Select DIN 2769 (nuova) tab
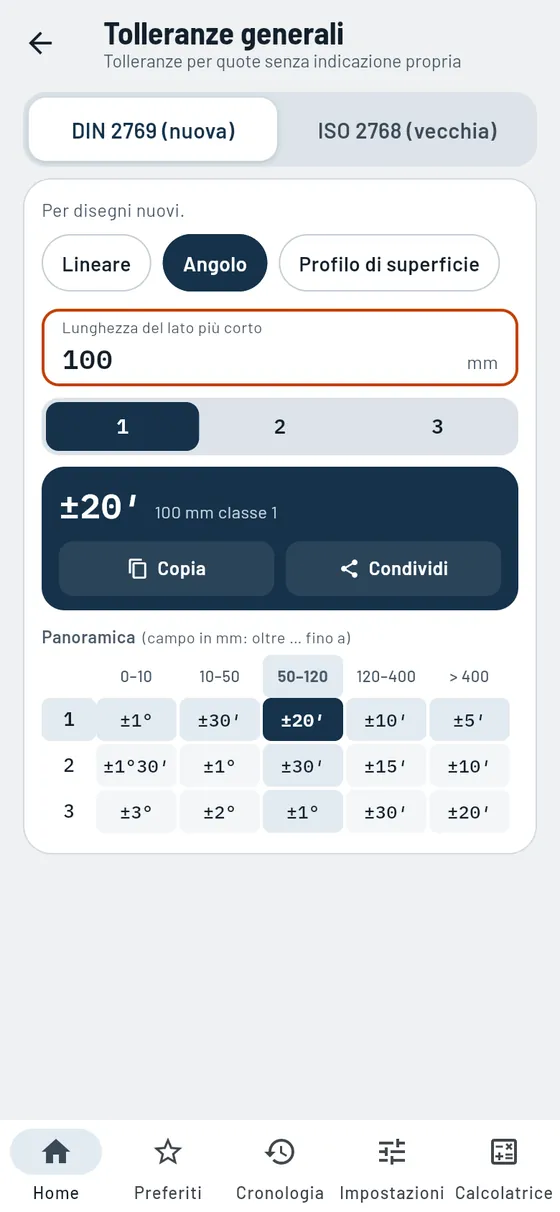The image size is (560, 1212). pyautogui.click(x=153, y=130)
